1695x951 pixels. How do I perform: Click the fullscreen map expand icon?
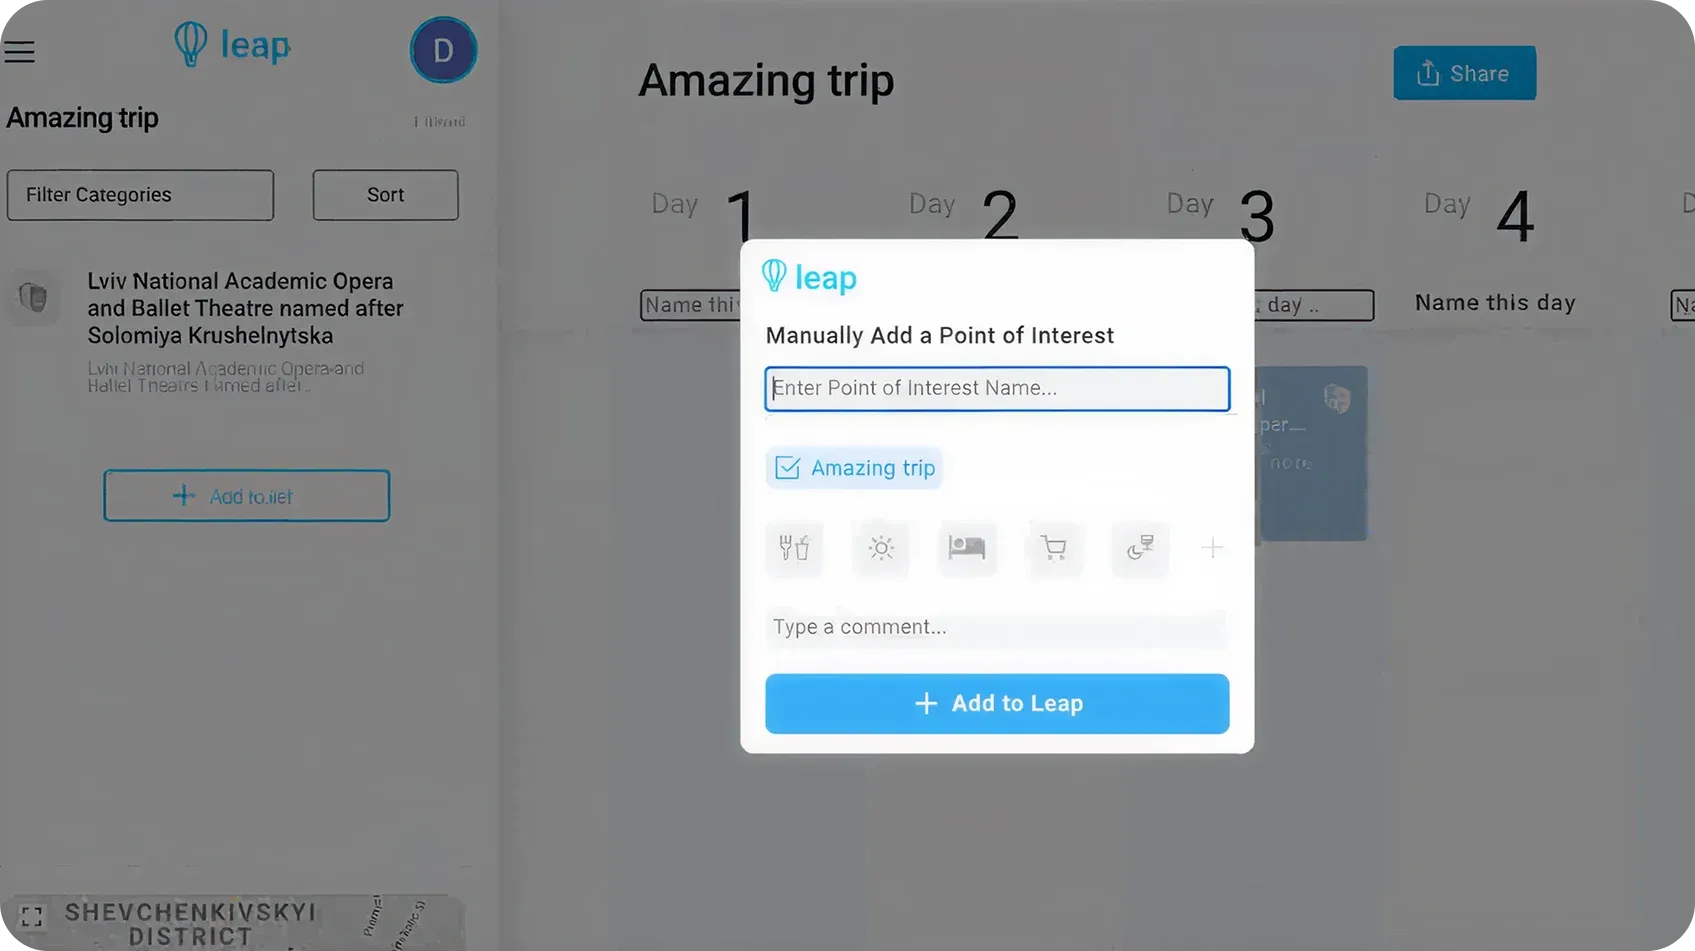point(32,917)
